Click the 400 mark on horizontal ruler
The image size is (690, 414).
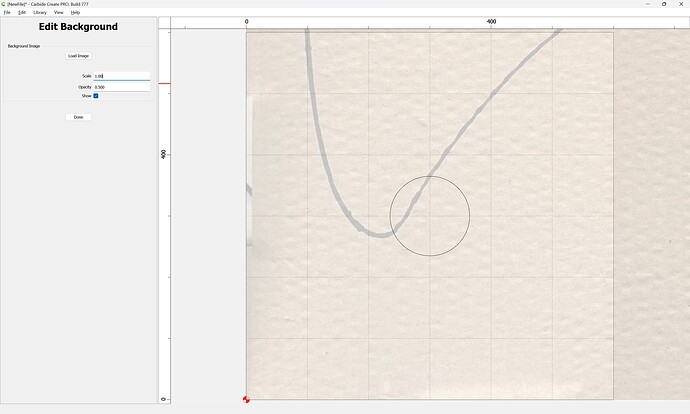491,21
